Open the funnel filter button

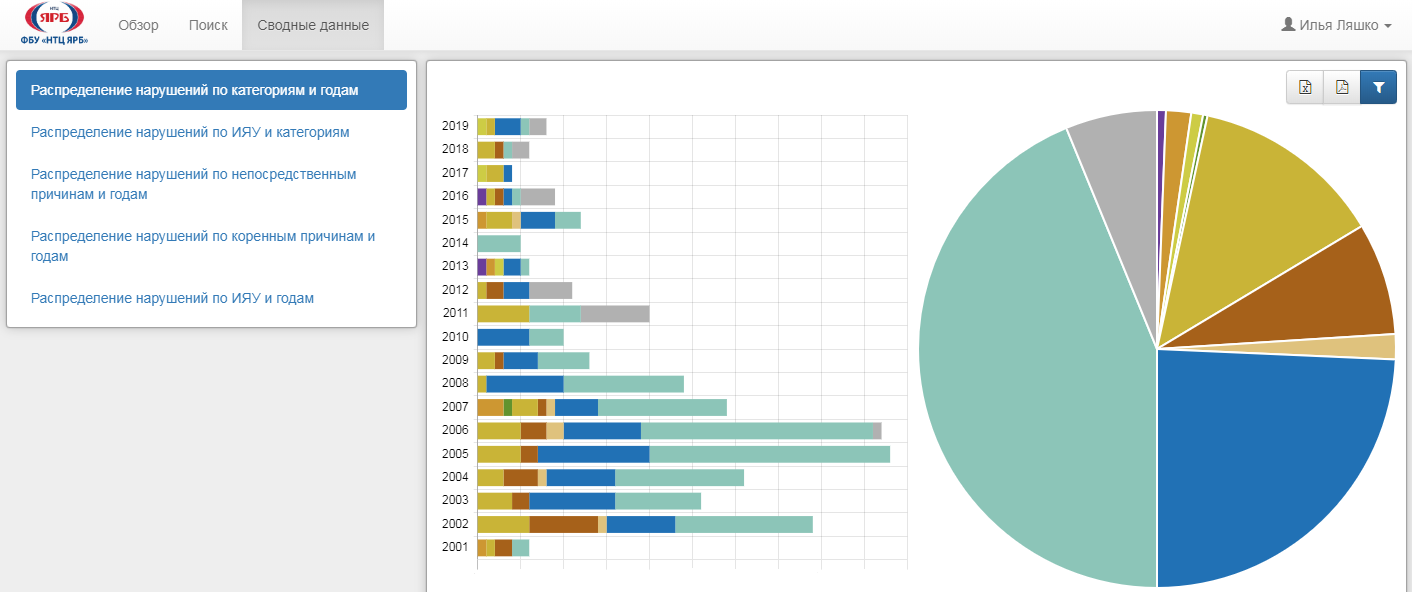(1378, 88)
